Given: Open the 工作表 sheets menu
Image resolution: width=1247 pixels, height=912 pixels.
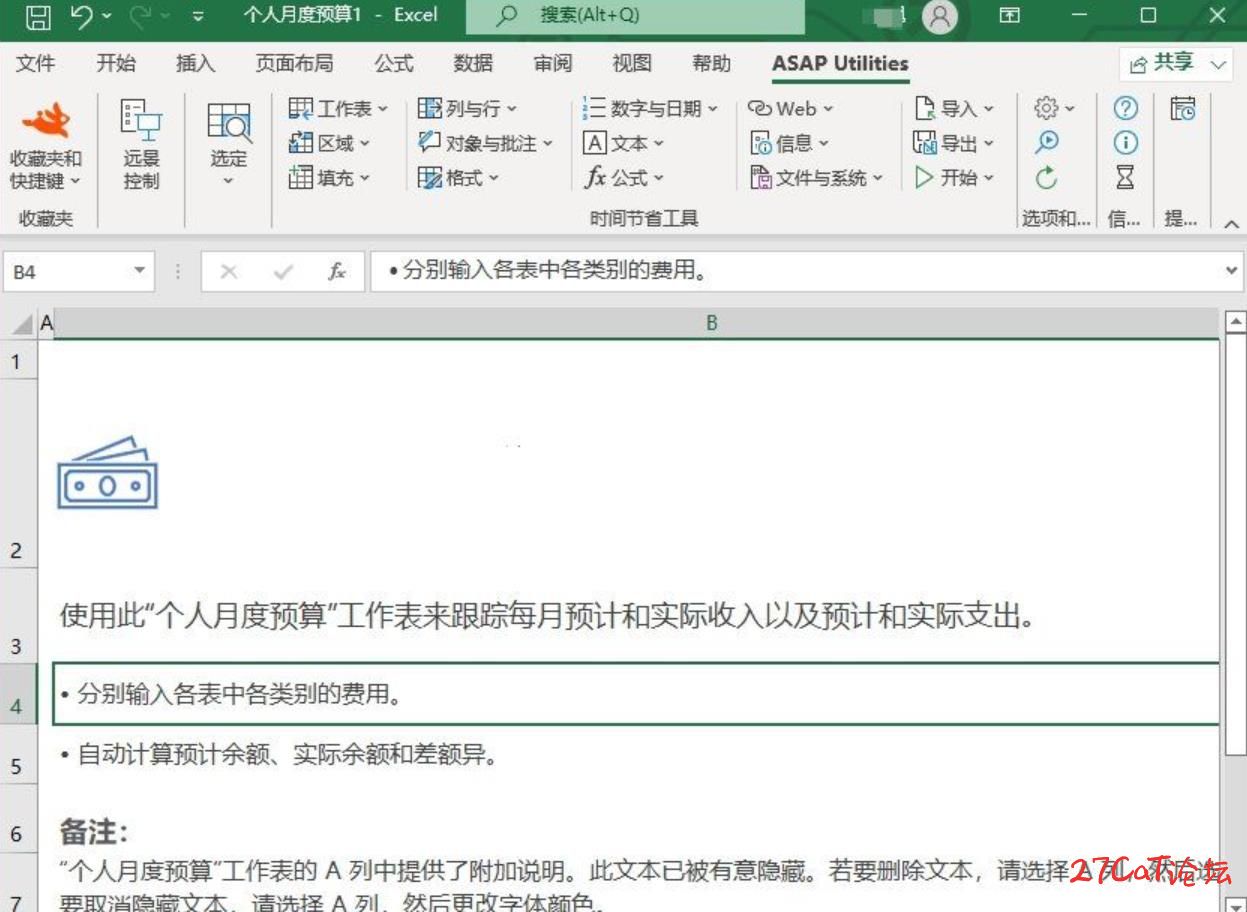Looking at the screenshot, I should (x=337, y=108).
